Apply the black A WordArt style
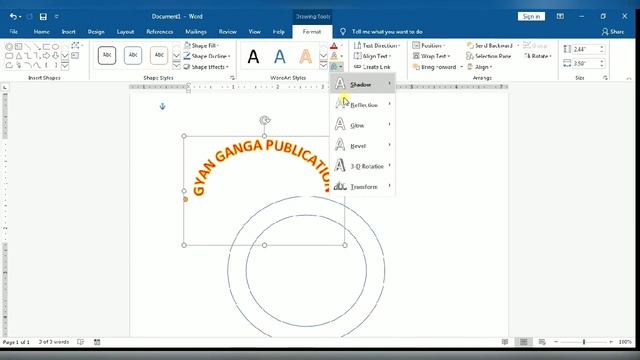Image resolution: width=640 pixels, height=360 pixels. (253, 56)
